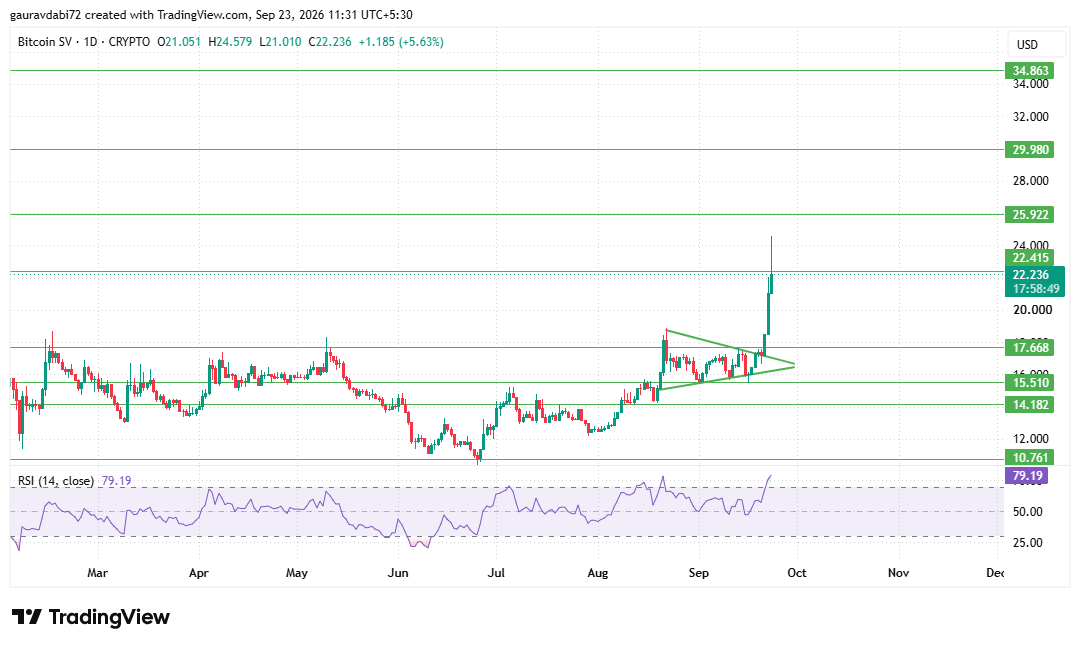Click the header caption with creation date
The width and height of the screenshot is (1080, 647).
[x=211, y=14]
